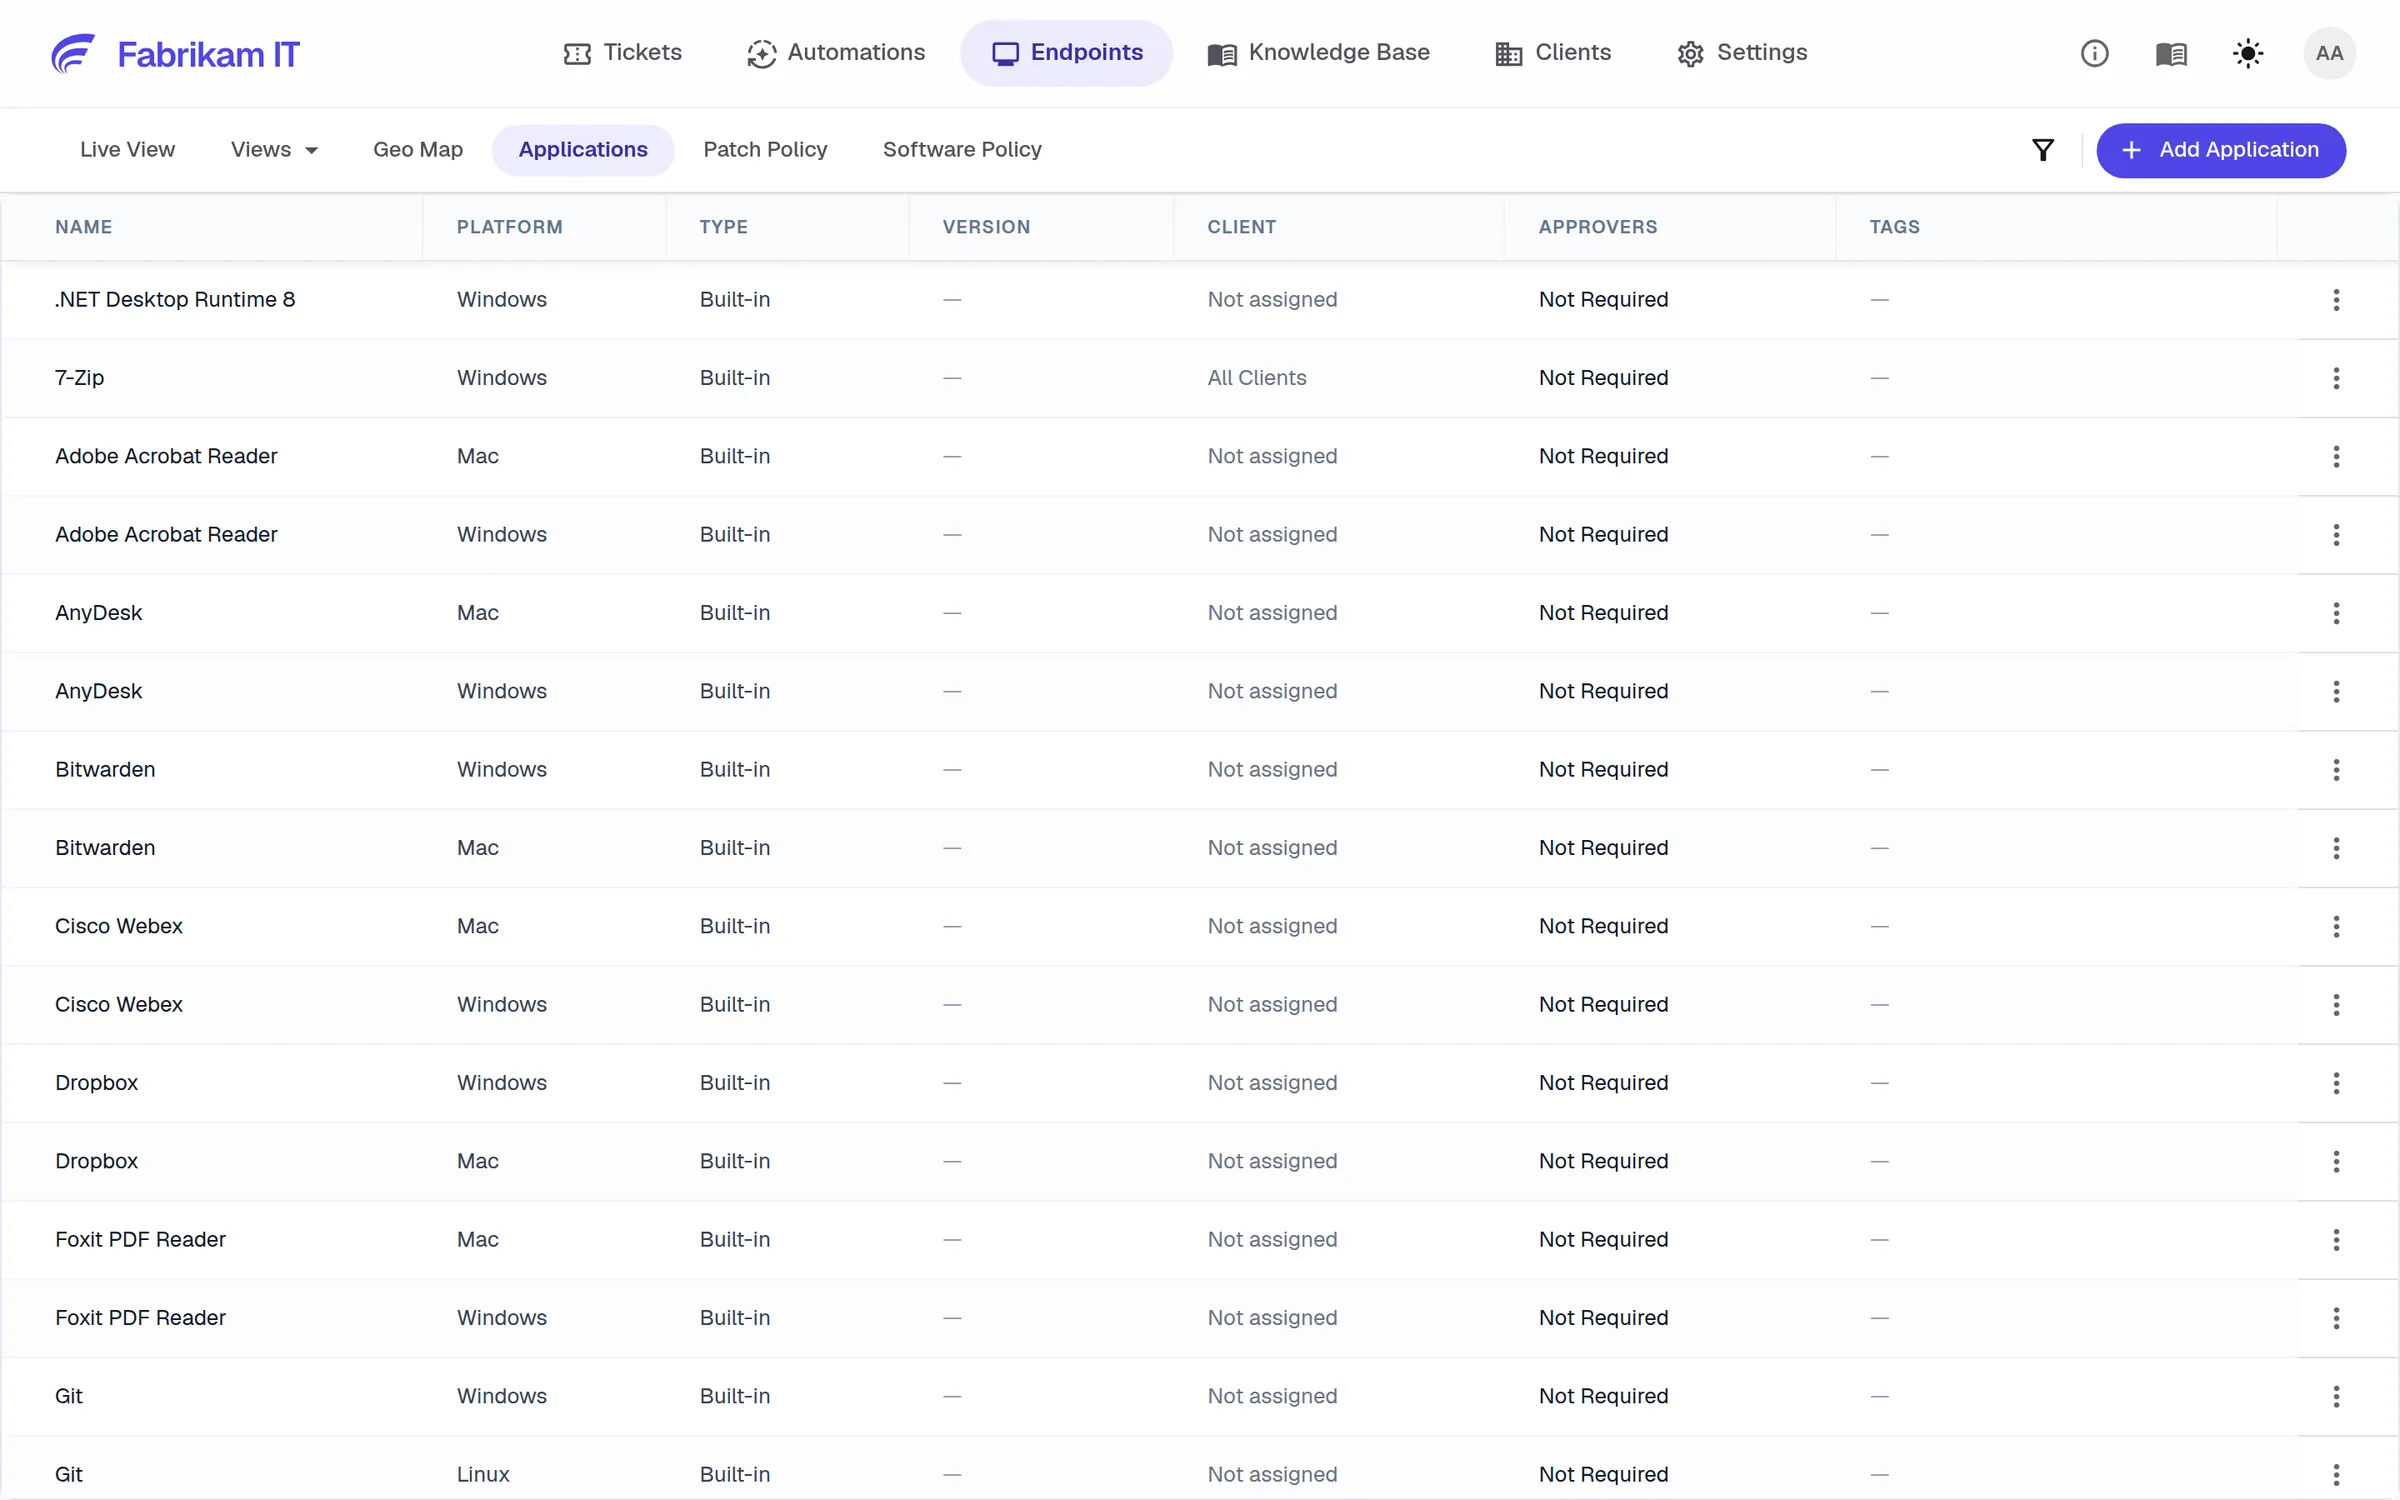Open row menu for .NET Desktop Runtime 8
This screenshot has width=2400, height=1500.
pyautogui.click(x=2336, y=300)
